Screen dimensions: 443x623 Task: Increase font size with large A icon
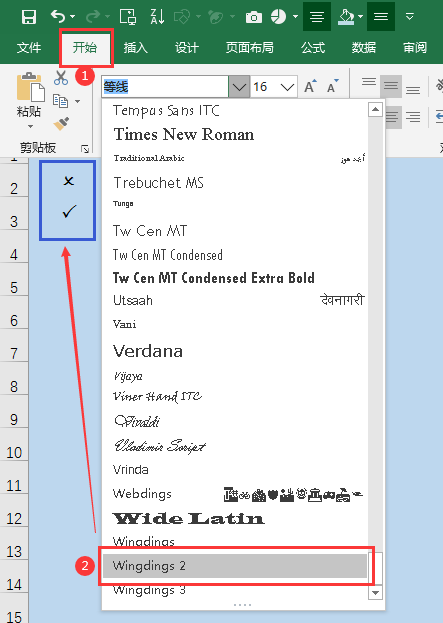(310, 86)
